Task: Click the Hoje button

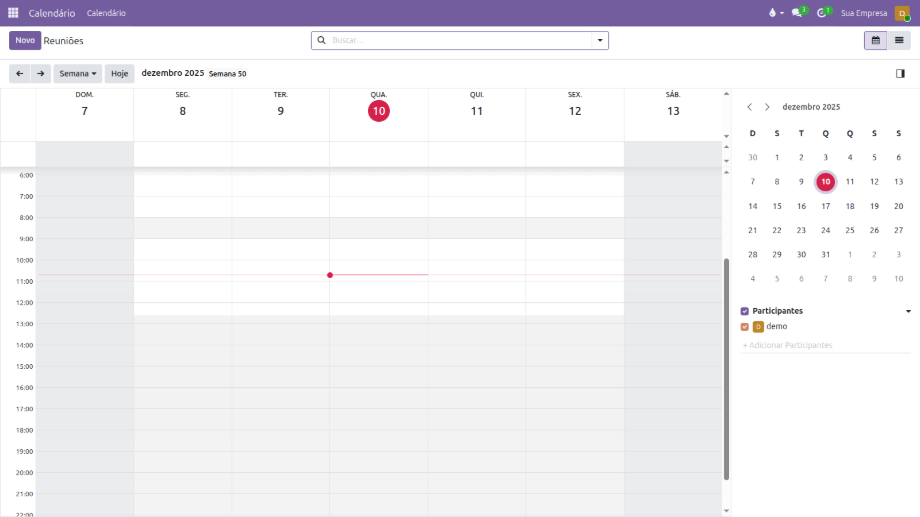Action: 119,73
